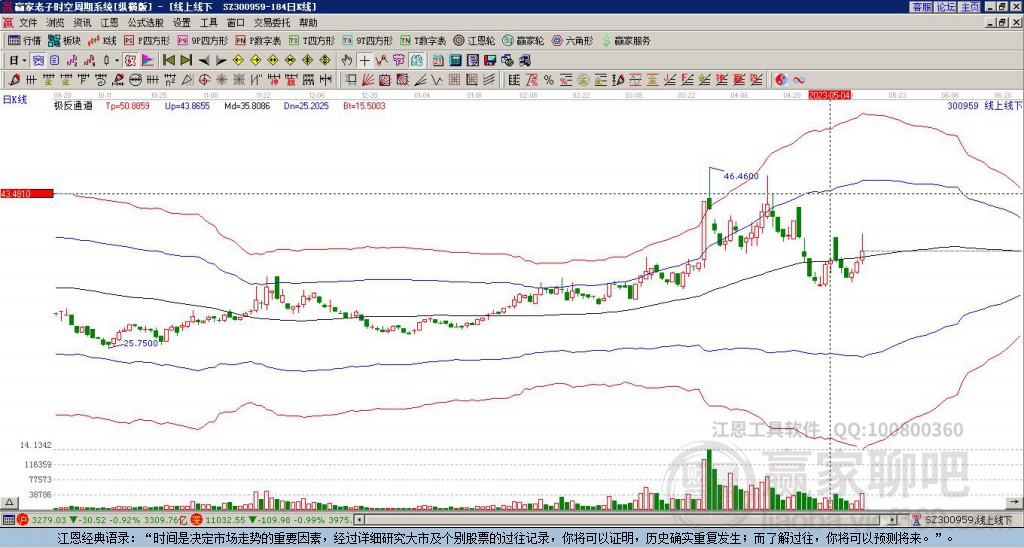Open the T四方形 time square
This screenshot has width=1024, height=548.
312,40
